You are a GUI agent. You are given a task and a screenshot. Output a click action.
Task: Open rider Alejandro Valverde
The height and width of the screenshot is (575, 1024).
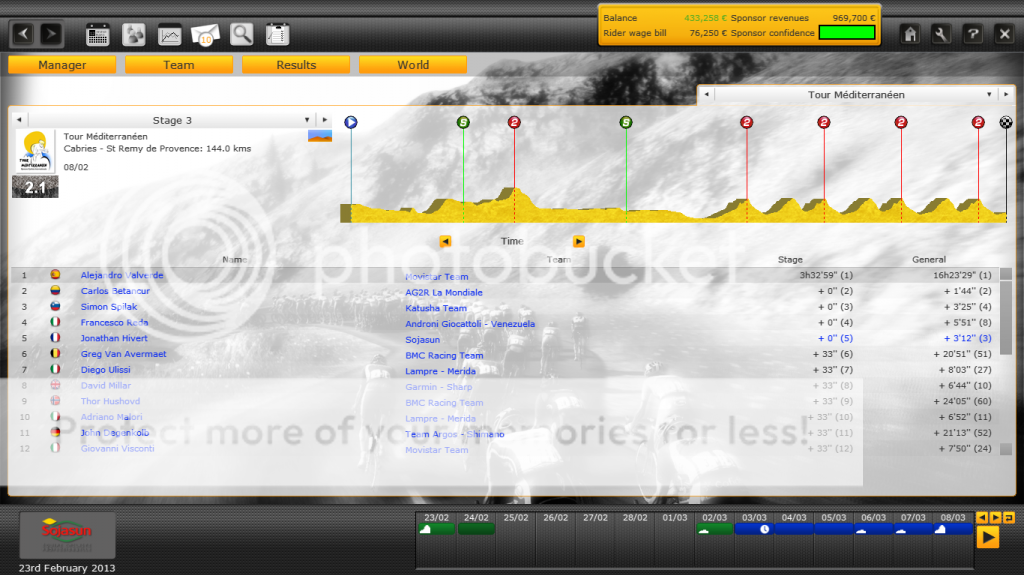click(122, 275)
